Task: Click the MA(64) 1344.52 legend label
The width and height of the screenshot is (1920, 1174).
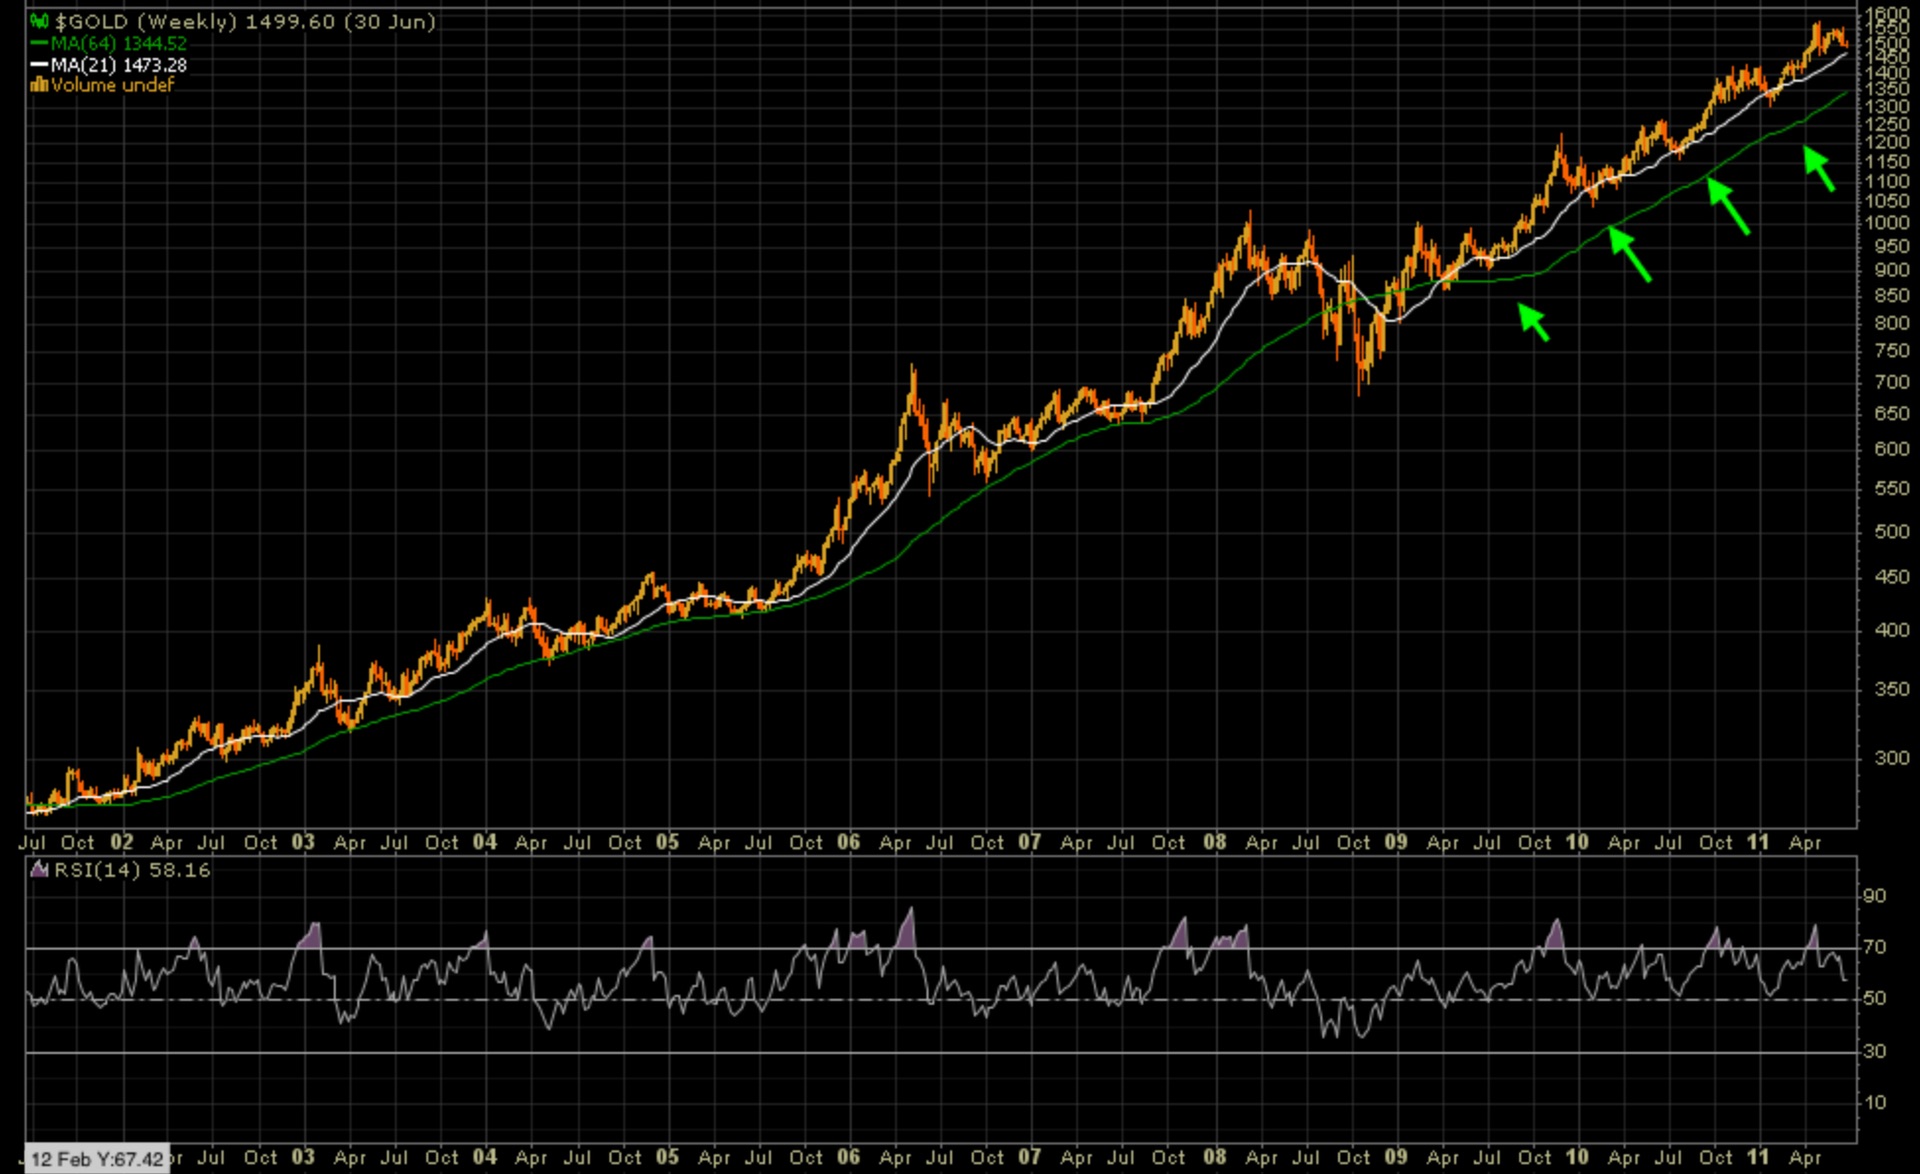Action: [x=118, y=43]
